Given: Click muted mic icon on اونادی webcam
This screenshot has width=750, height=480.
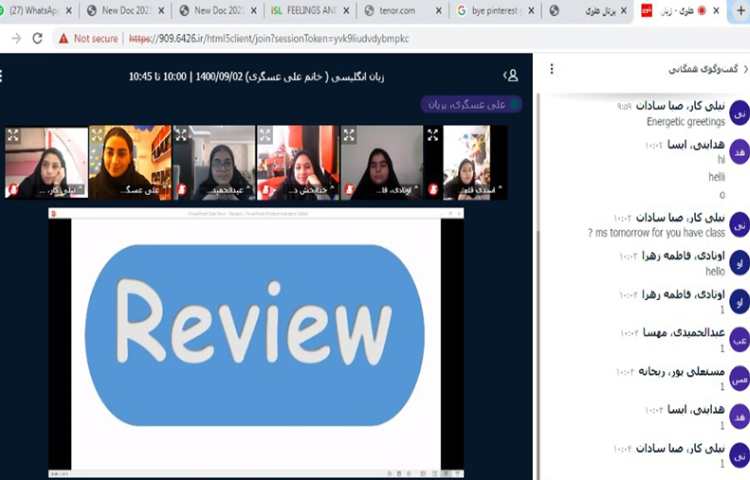Looking at the screenshot, I should coord(350,190).
